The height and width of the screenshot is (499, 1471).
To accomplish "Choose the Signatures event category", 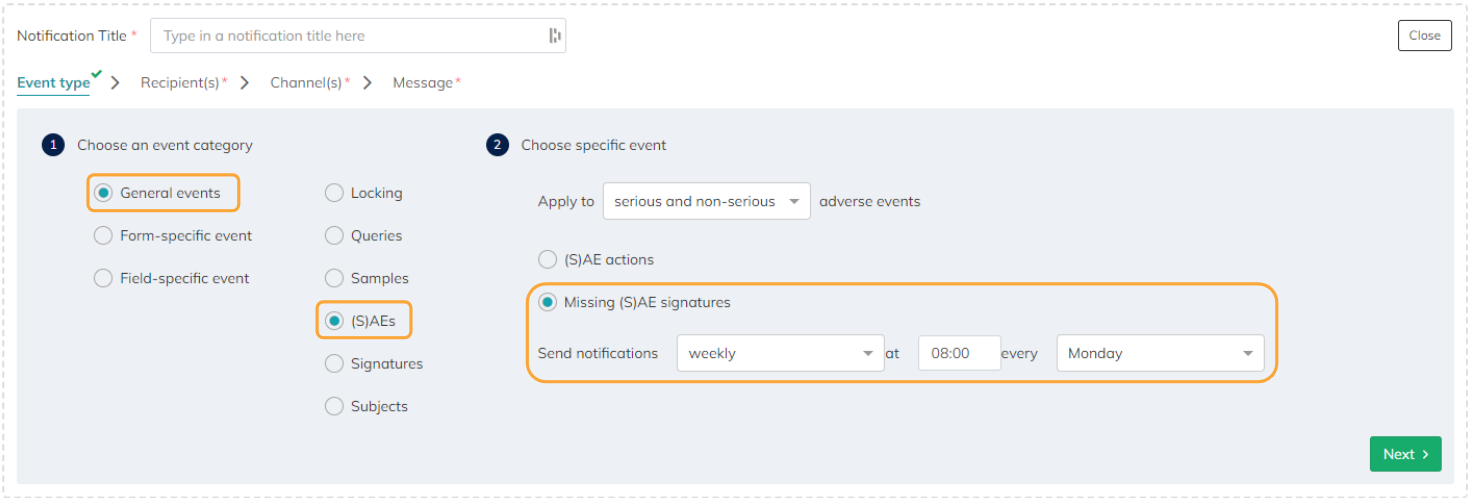I will pyautogui.click(x=334, y=364).
